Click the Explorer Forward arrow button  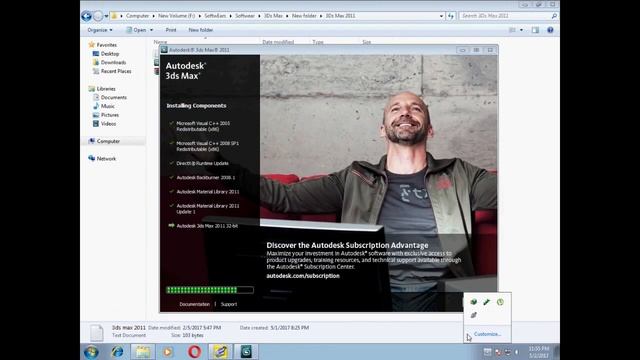coord(98,16)
